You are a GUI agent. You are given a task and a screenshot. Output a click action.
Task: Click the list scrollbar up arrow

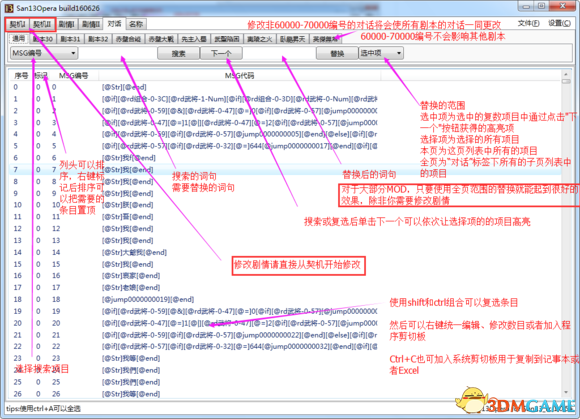pyautogui.click(x=566, y=74)
